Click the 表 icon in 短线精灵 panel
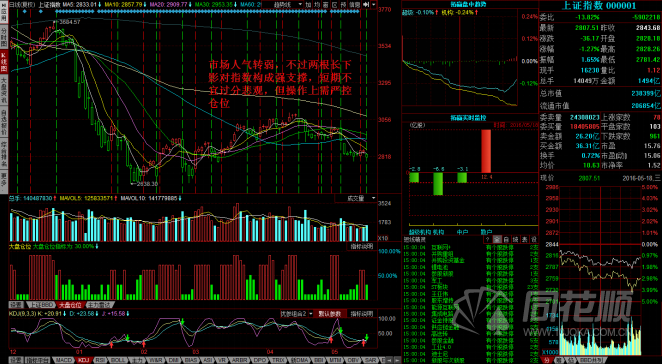The image size is (662, 364). pyautogui.click(x=524, y=239)
